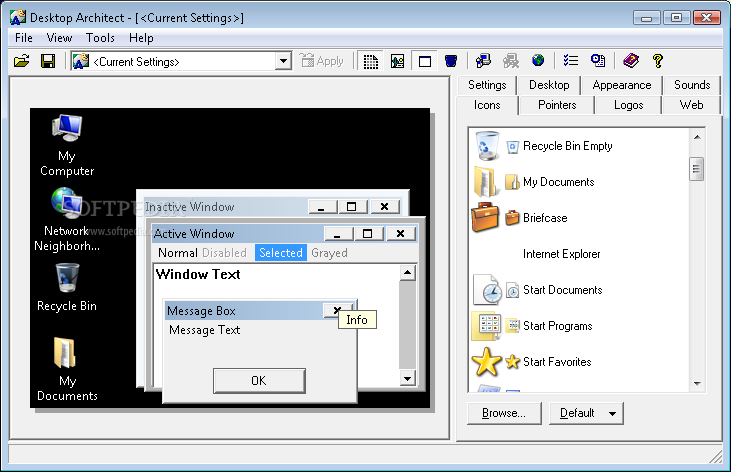
Task: Select Start Documents in the icon list
Action: coord(562,290)
